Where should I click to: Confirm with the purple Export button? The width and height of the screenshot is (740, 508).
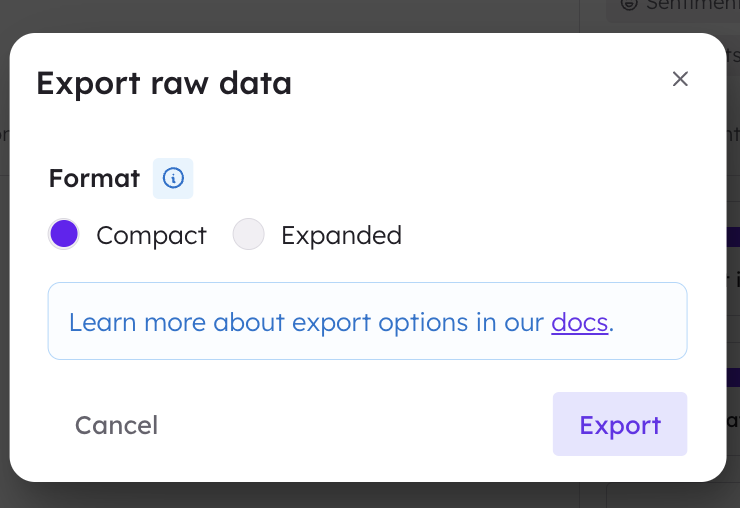[x=620, y=424]
